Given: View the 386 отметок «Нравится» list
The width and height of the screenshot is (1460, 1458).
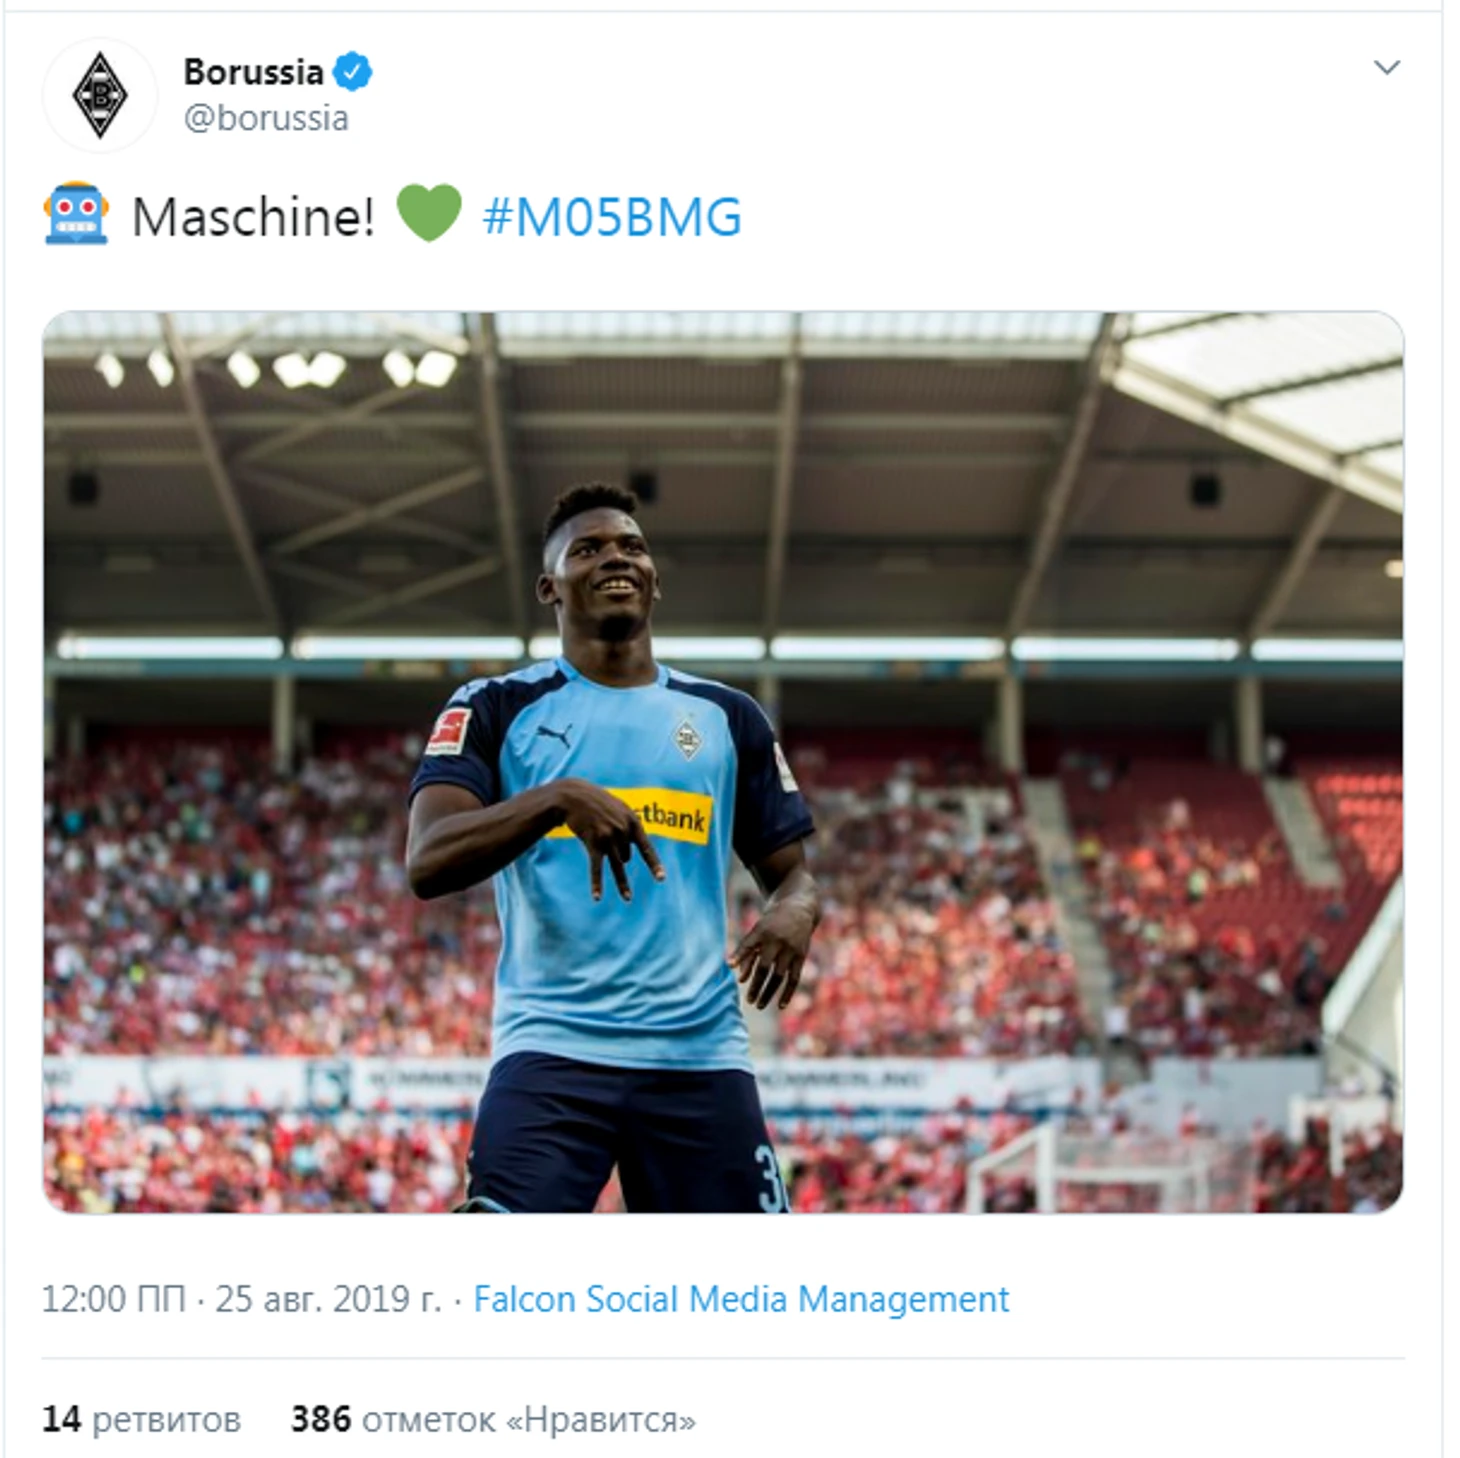Looking at the screenshot, I should coord(493,1419).
